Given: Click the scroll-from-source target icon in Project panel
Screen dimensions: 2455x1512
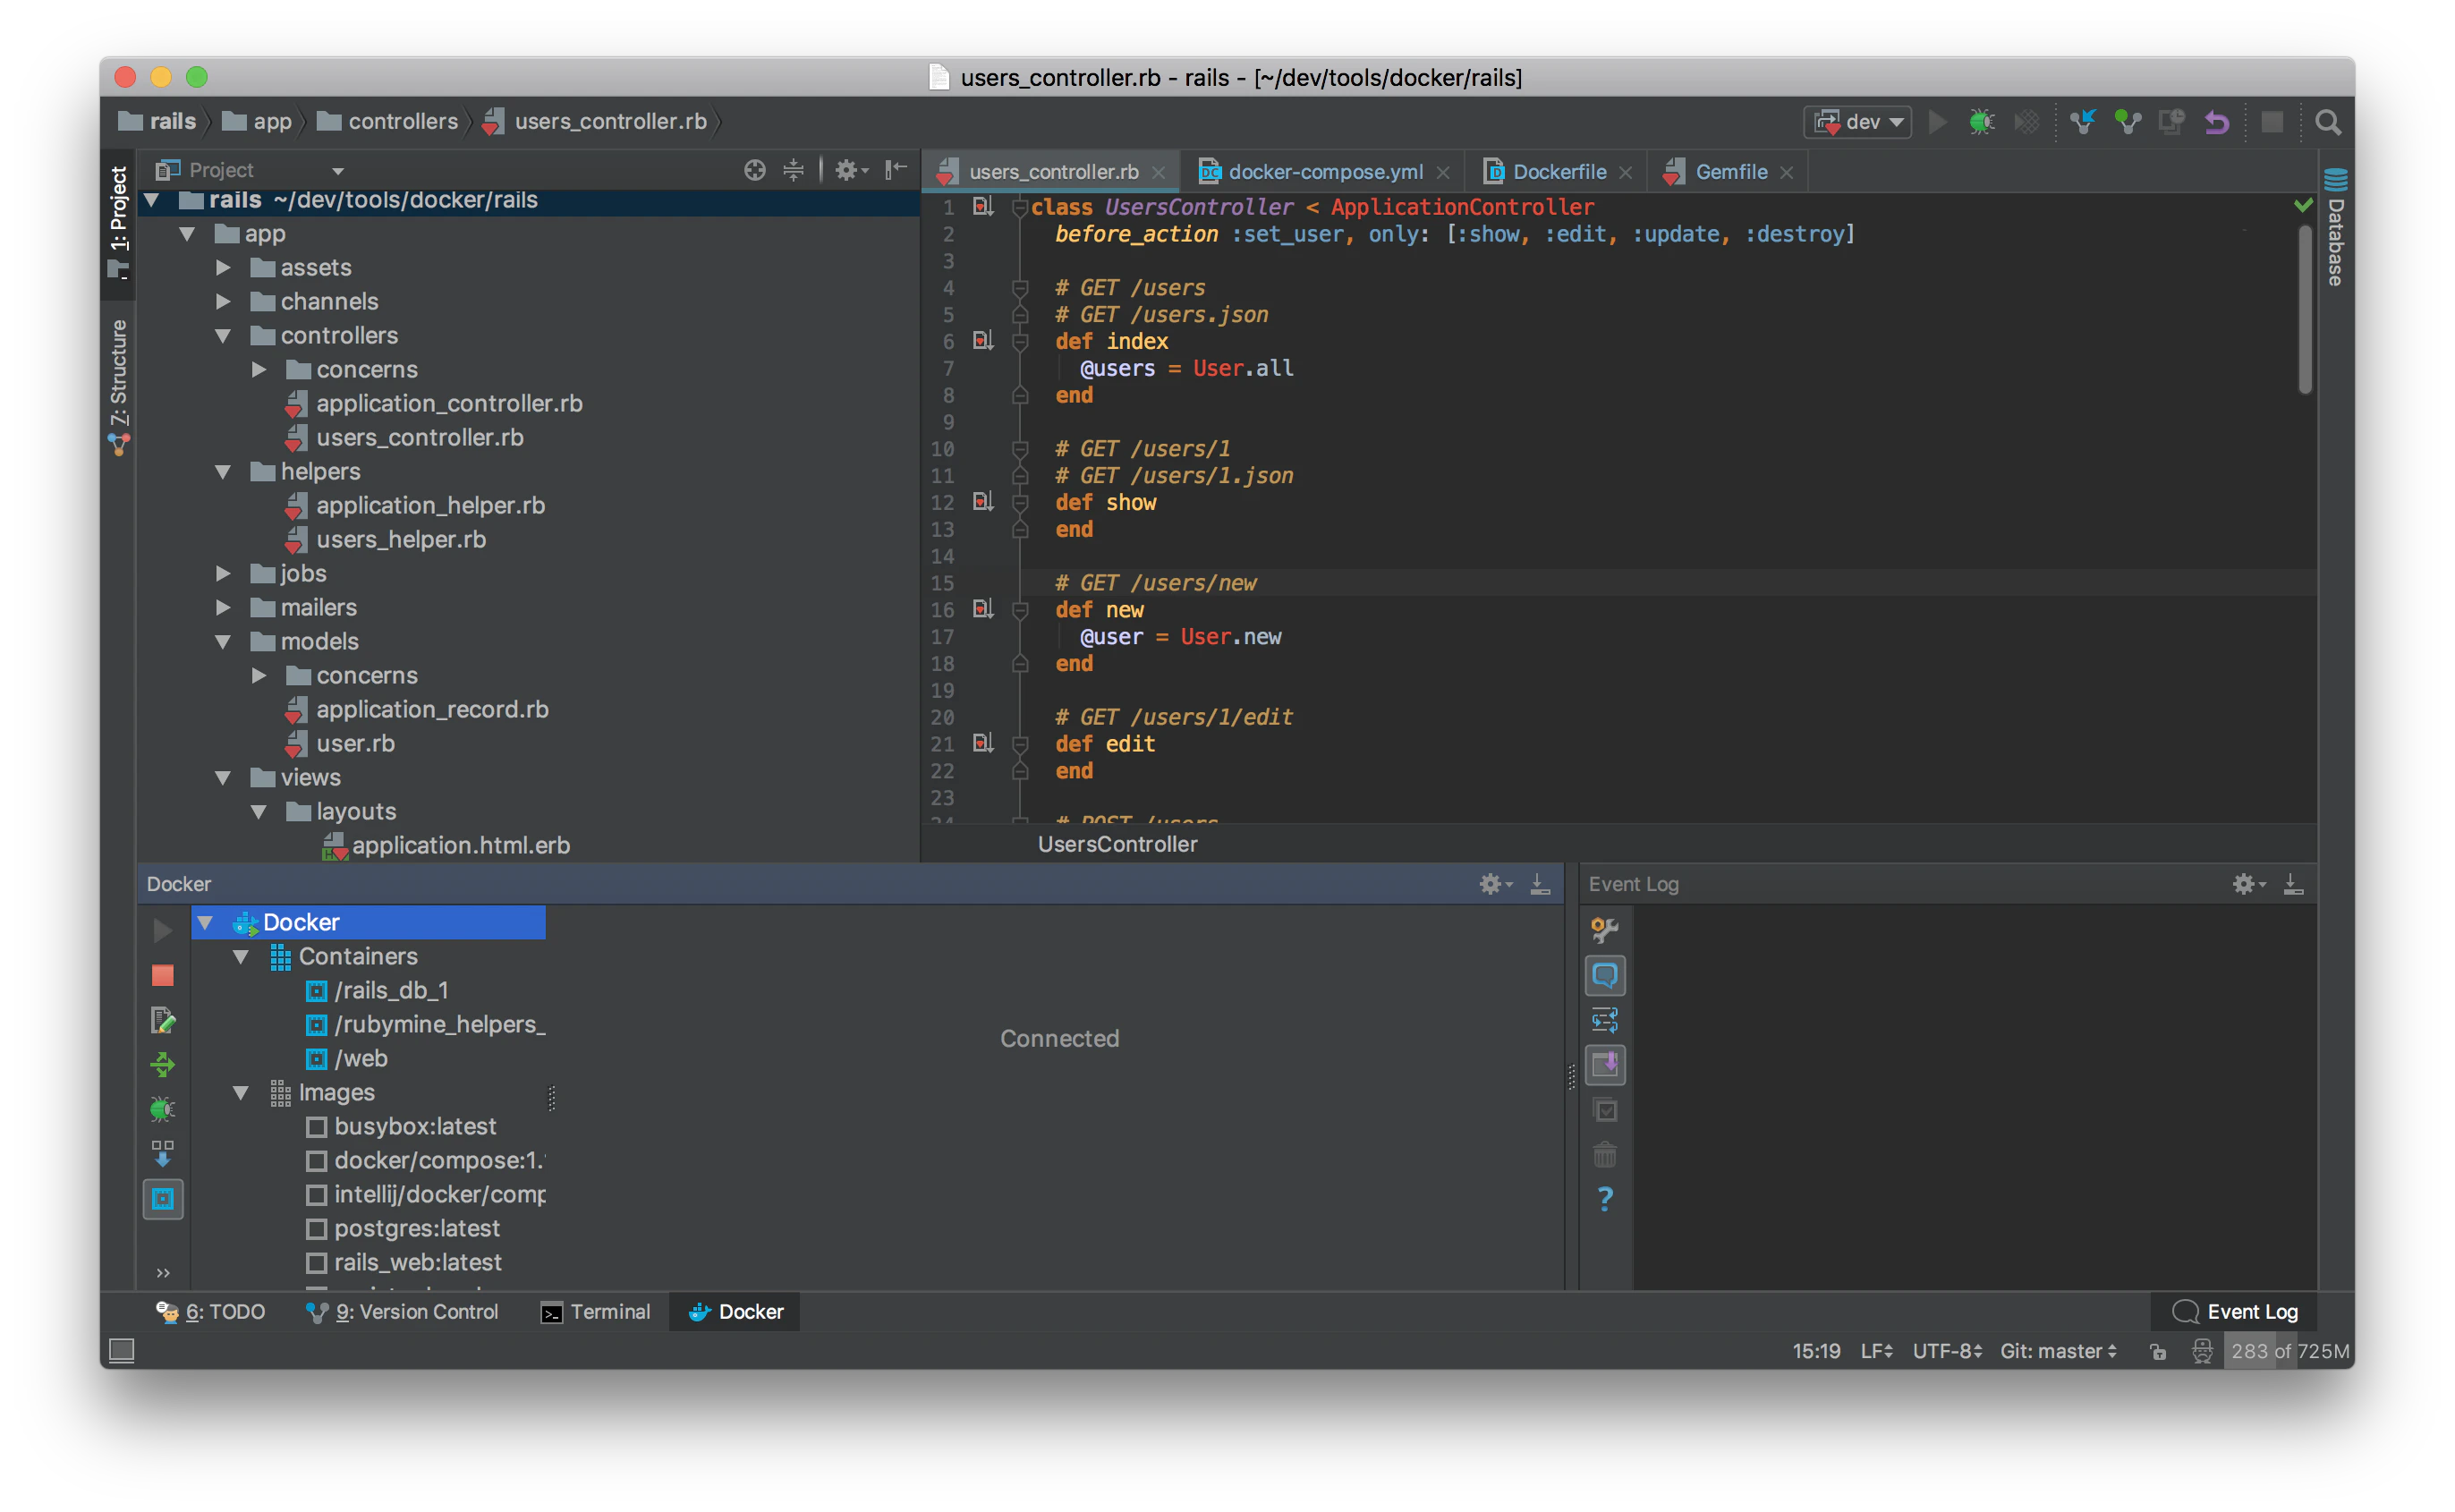Looking at the screenshot, I should pyautogui.click(x=755, y=170).
